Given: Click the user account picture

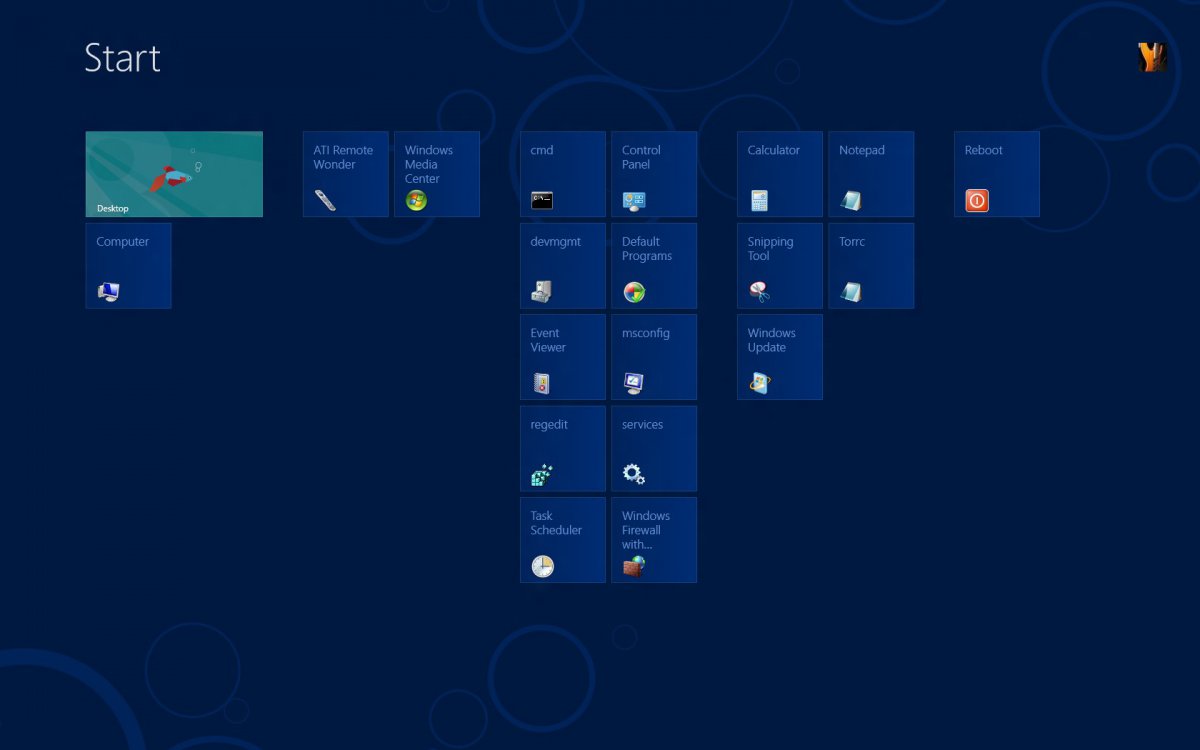Looking at the screenshot, I should [1152, 58].
